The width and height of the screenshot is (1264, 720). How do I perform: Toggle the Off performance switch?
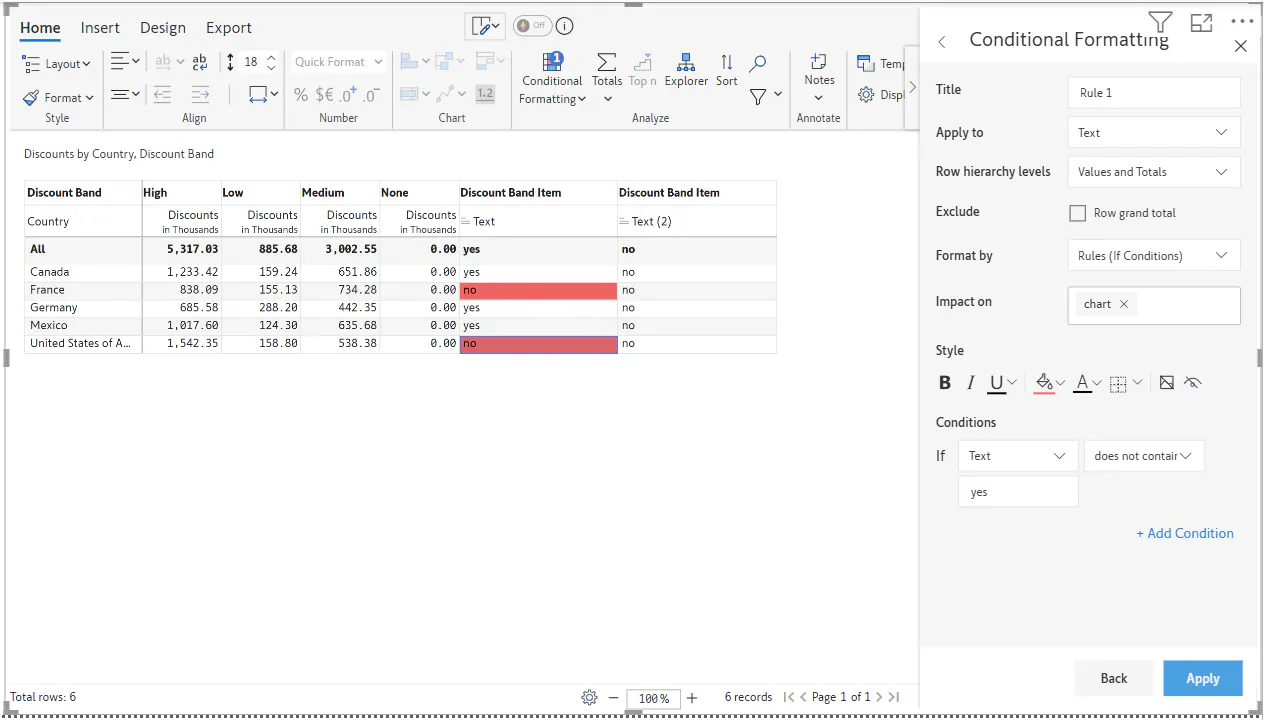click(x=531, y=25)
